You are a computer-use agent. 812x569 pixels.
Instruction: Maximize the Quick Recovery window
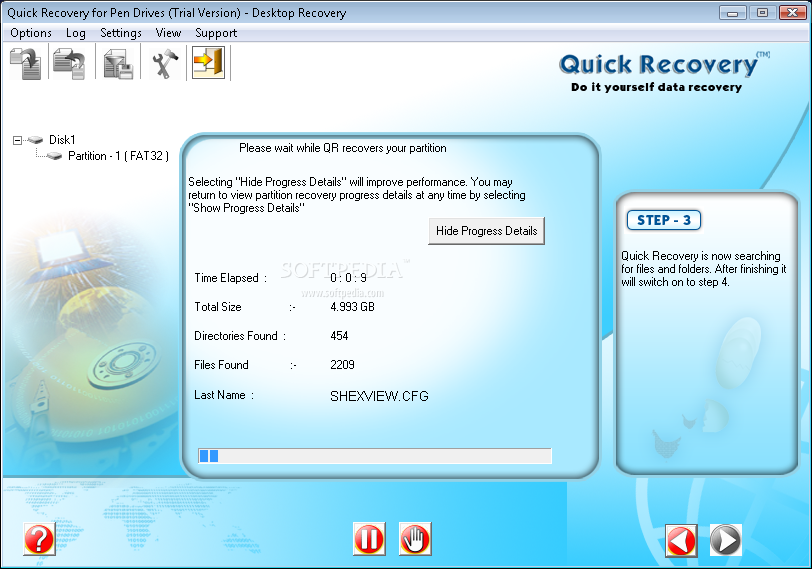tap(762, 12)
